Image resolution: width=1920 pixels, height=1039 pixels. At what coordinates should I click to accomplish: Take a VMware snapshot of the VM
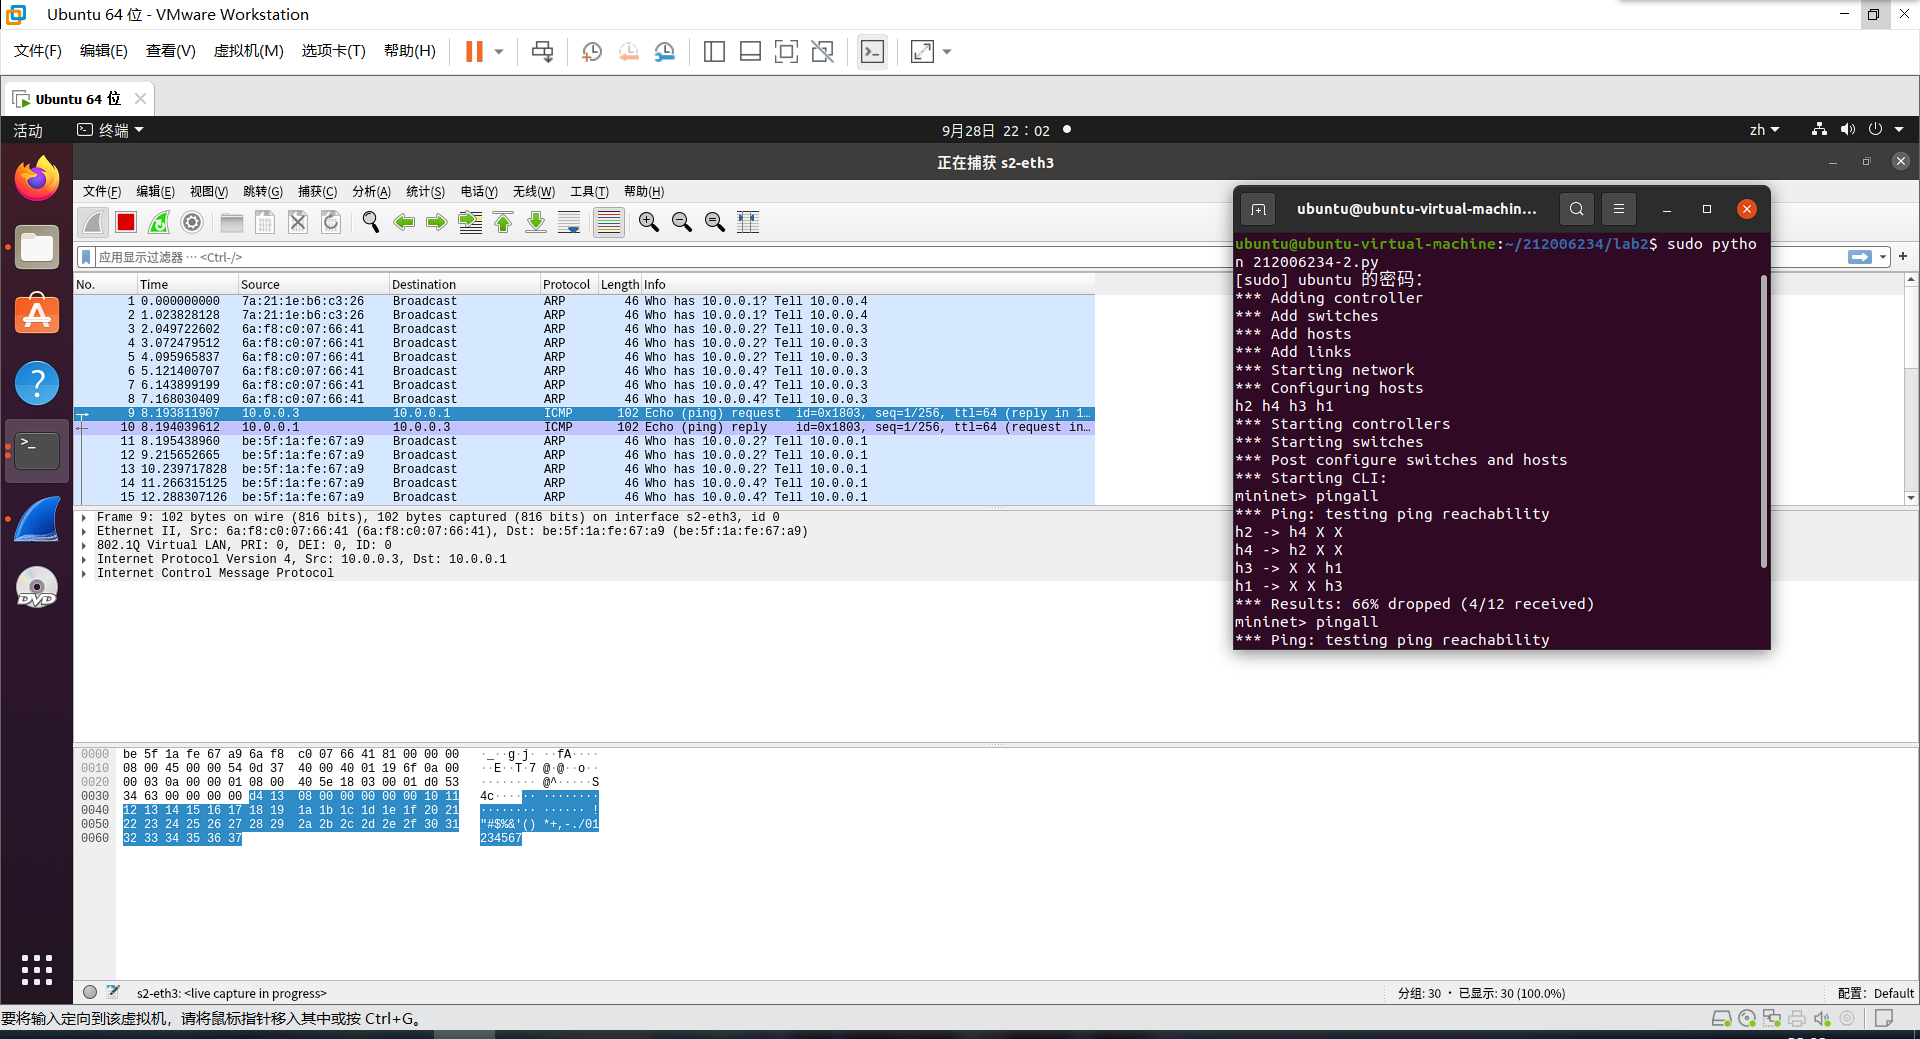tap(592, 52)
